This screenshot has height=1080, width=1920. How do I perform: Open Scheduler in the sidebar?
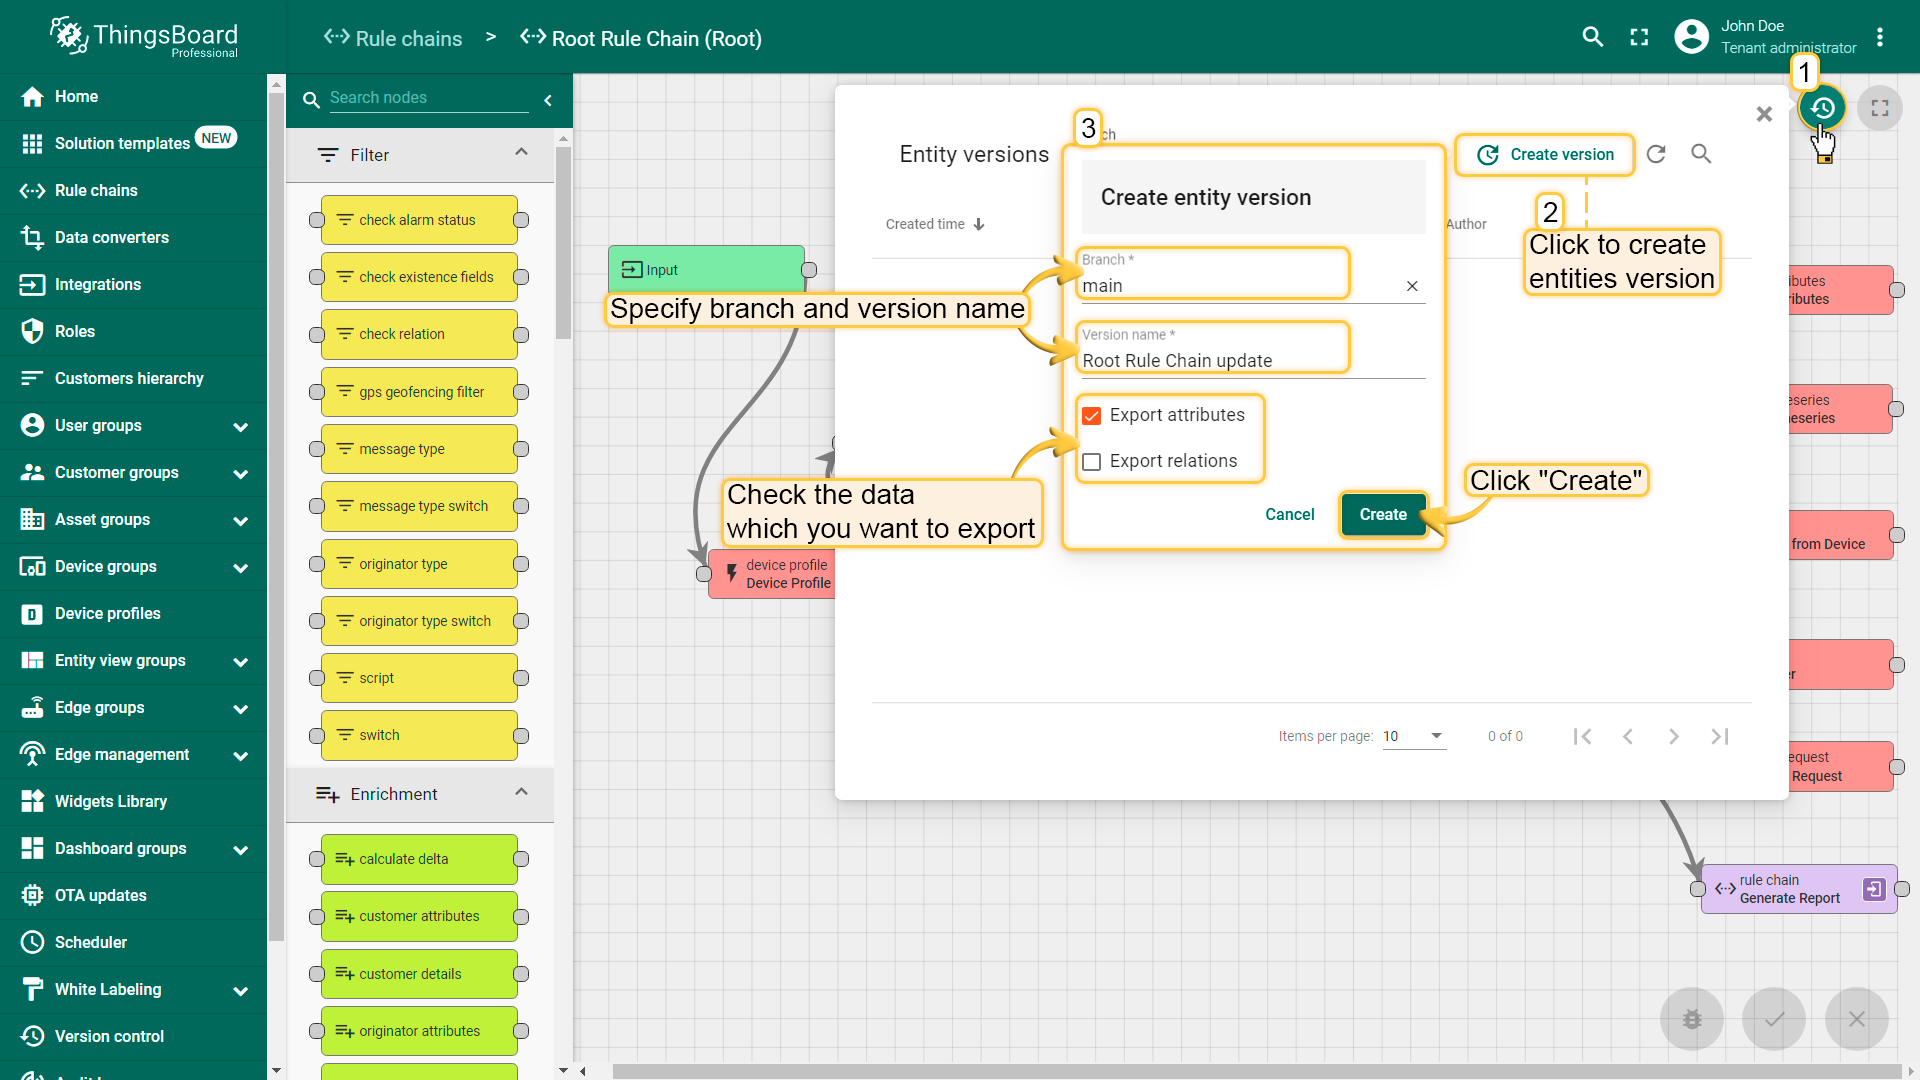coord(134,942)
